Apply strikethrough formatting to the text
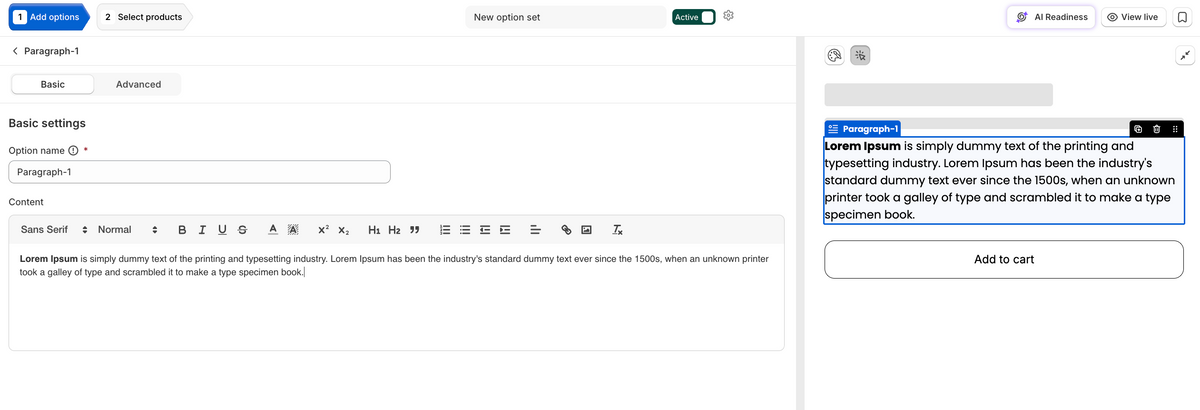1200x410 pixels. (x=242, y=230)
